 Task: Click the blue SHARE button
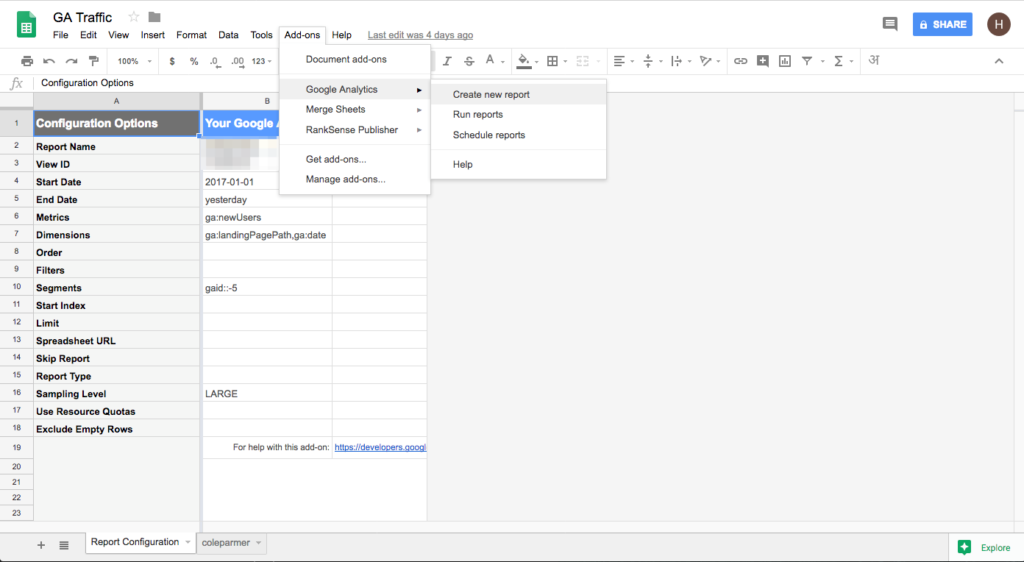pyautogui.click(x=942, y=24)
